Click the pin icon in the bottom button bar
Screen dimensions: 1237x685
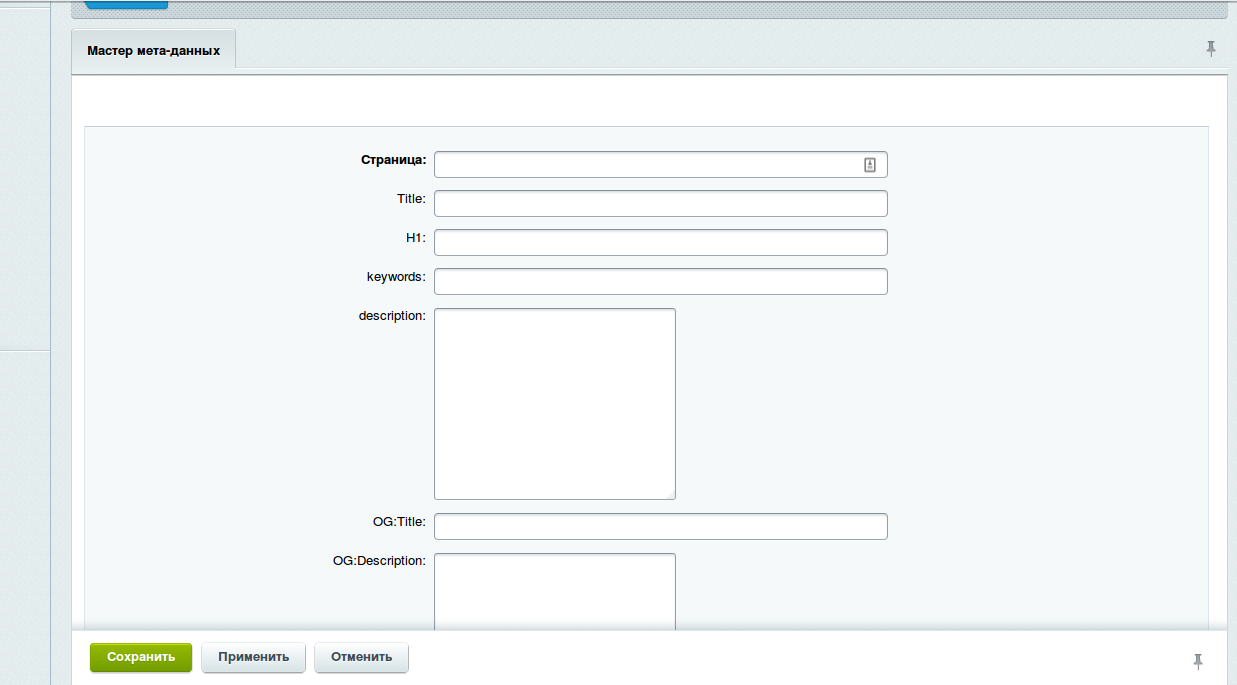(x=1198, y=661)
